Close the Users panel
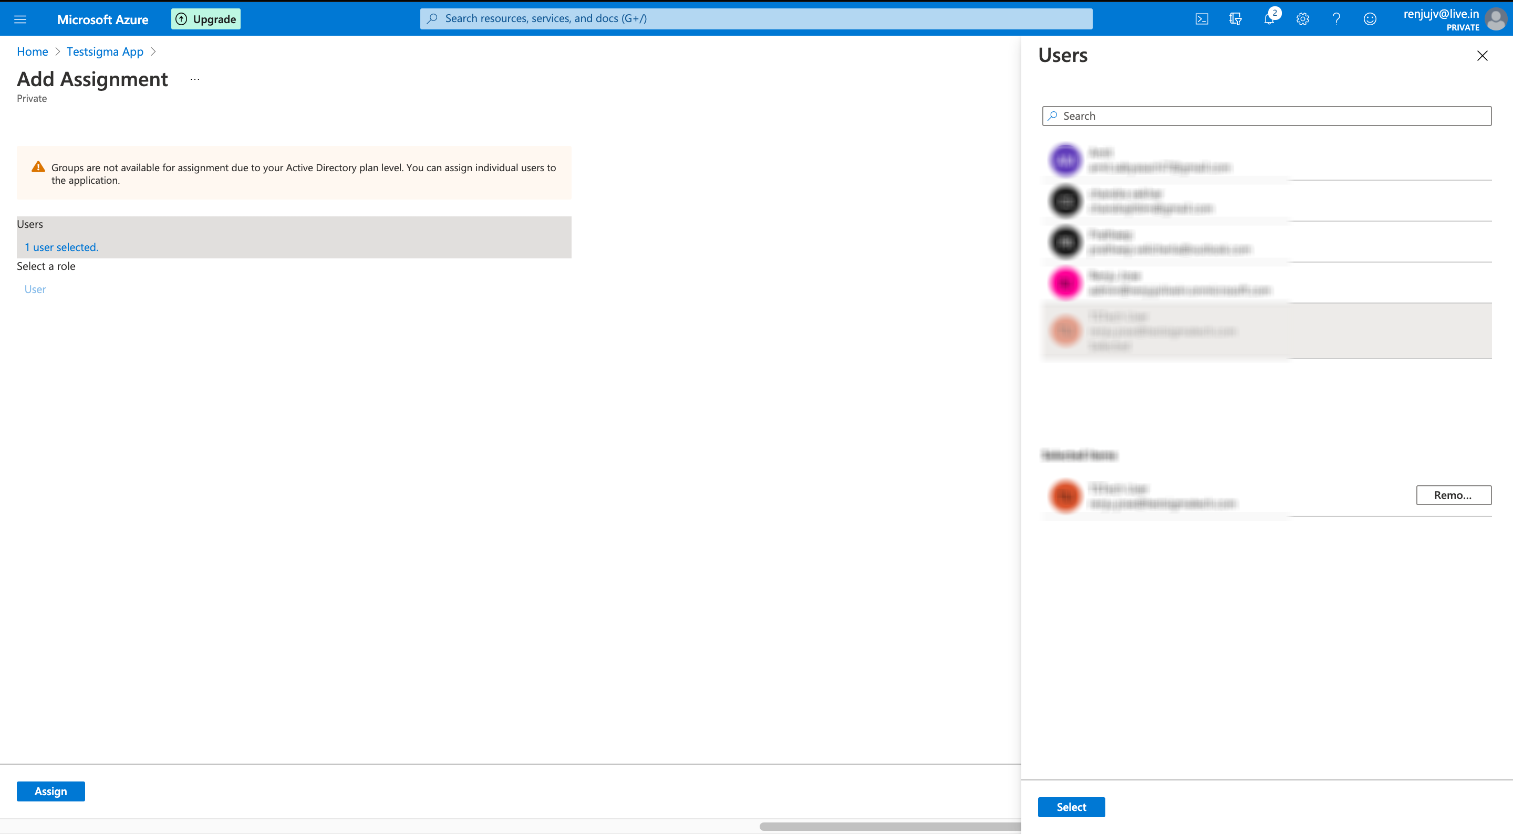This screenshot has width=1513, height=834. click(x=1482, y=56)
